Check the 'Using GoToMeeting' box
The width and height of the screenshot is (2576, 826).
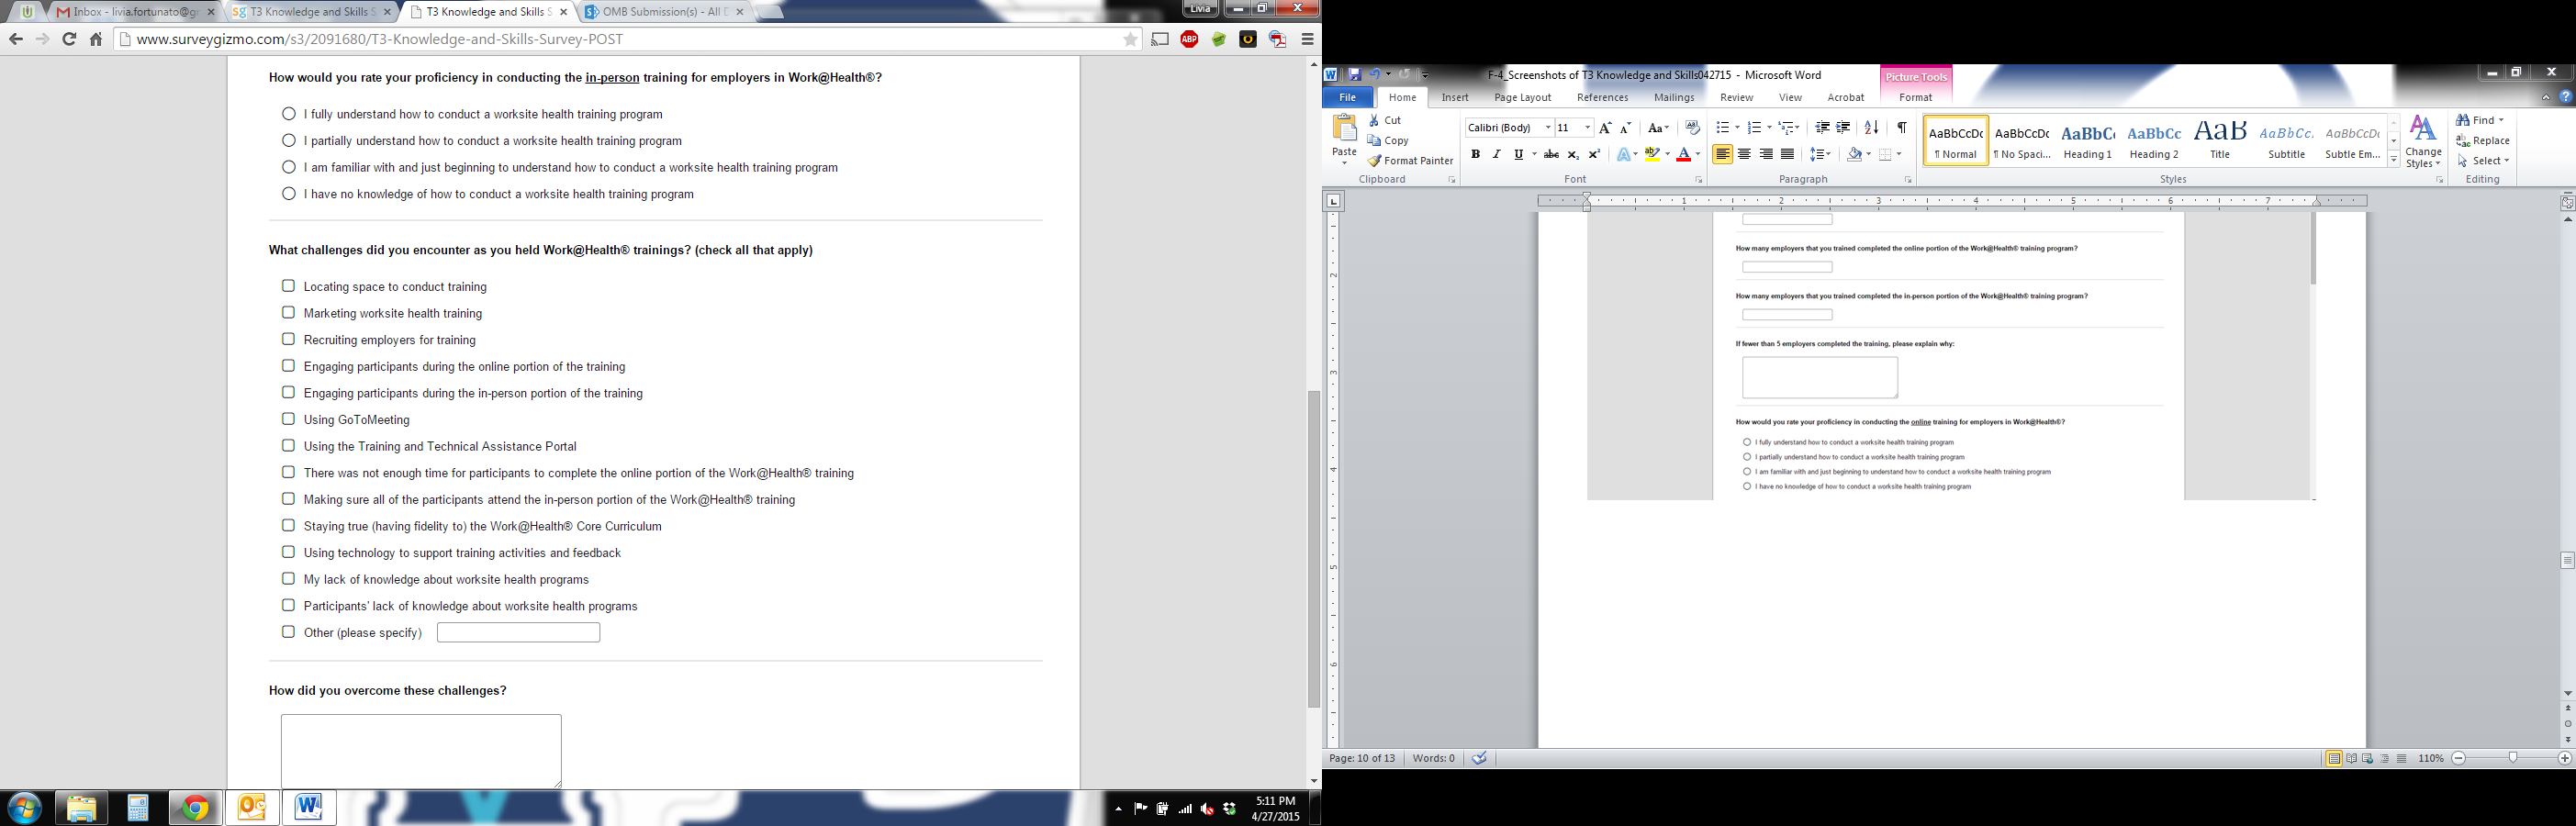click(288, 419)
